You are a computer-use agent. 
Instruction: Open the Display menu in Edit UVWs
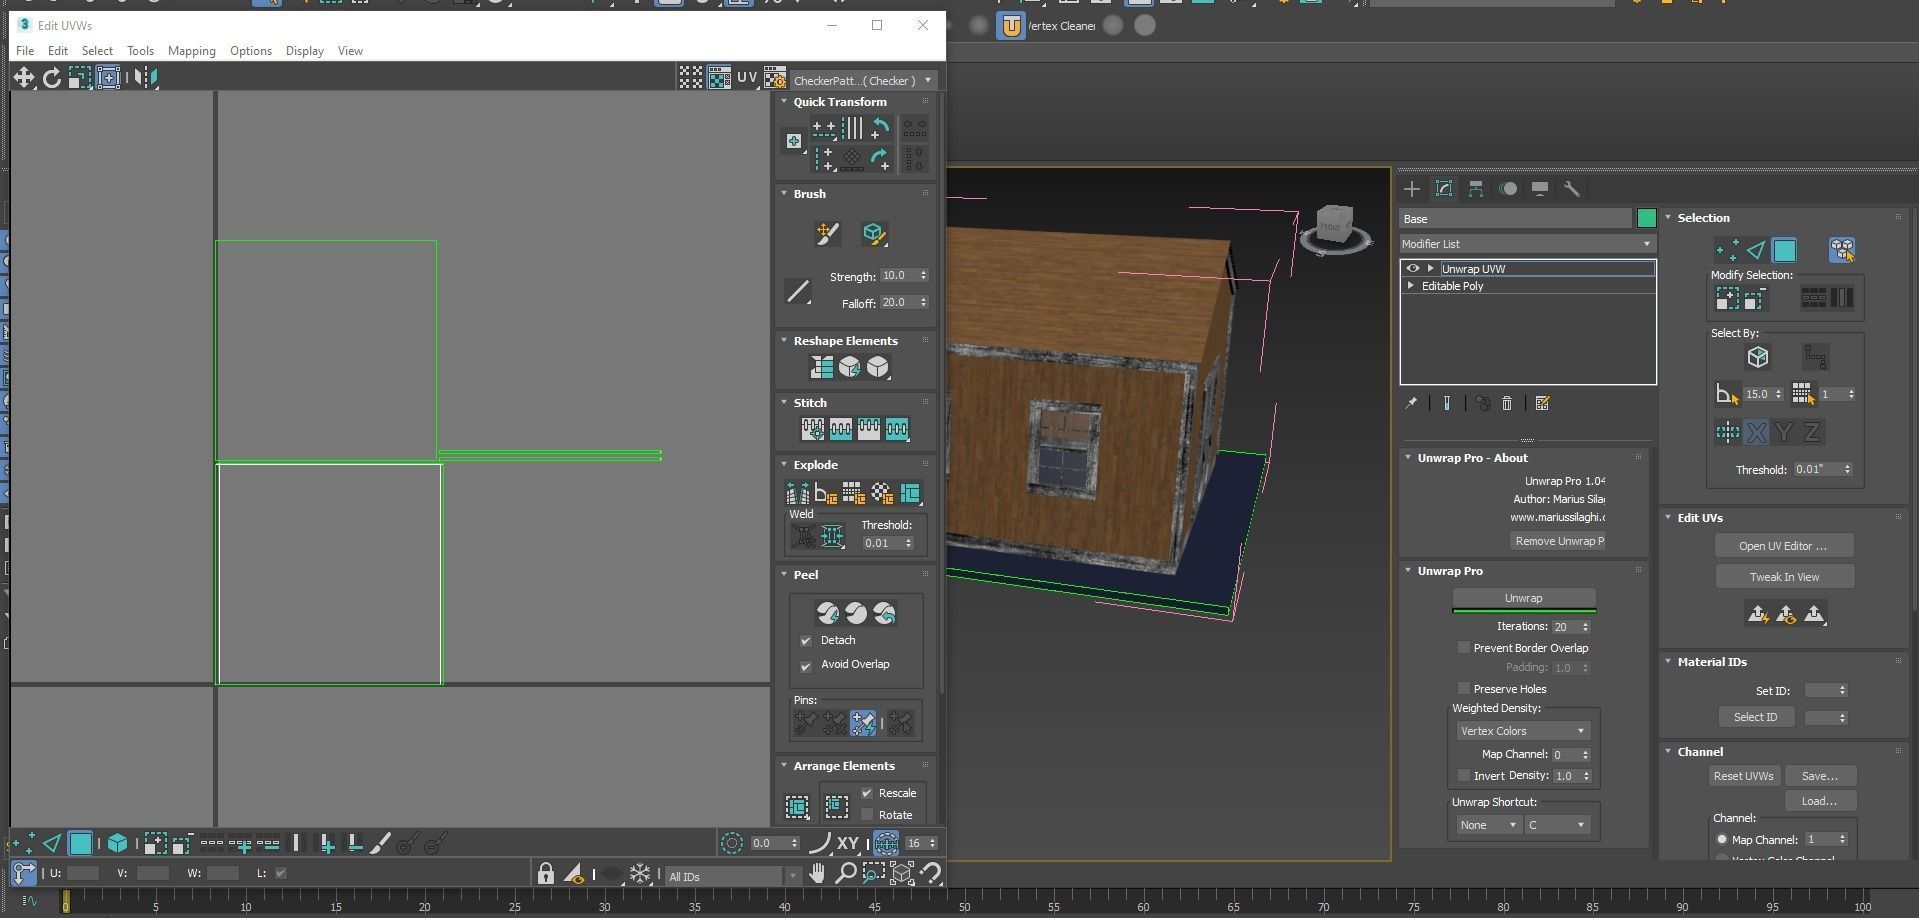point(304,51)
